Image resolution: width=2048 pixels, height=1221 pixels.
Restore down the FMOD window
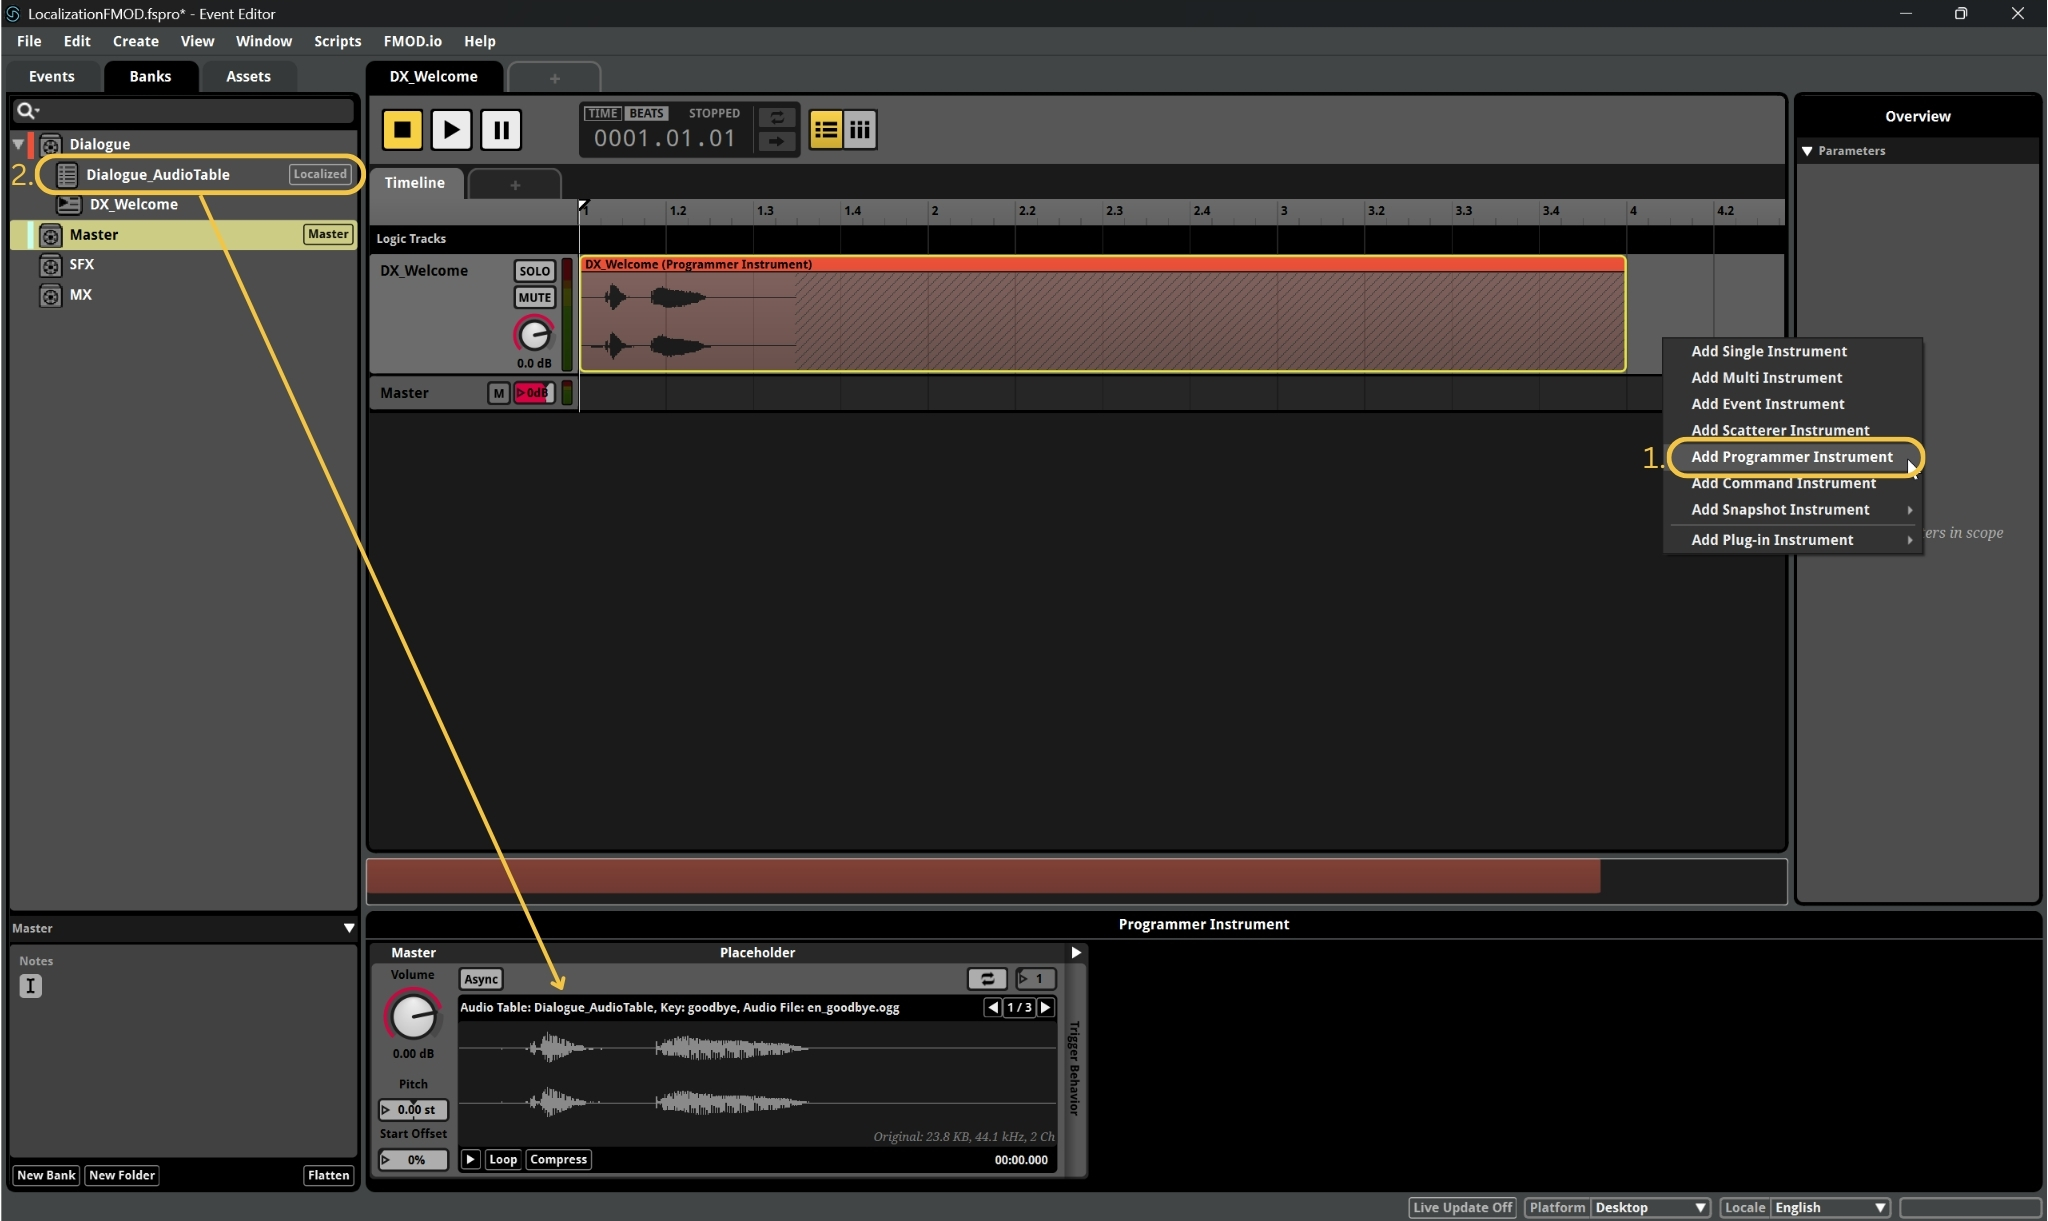click(1961, 13)
